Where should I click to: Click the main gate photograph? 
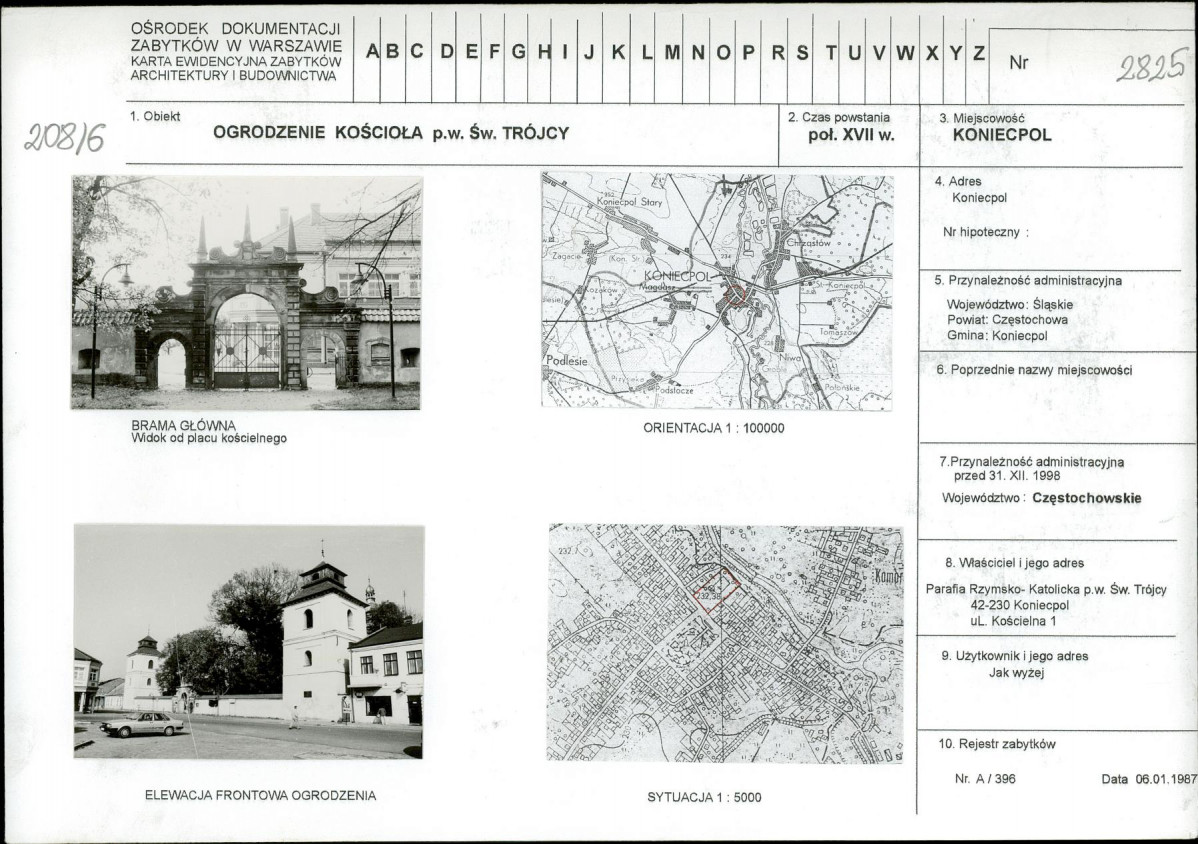coord(246,293)
